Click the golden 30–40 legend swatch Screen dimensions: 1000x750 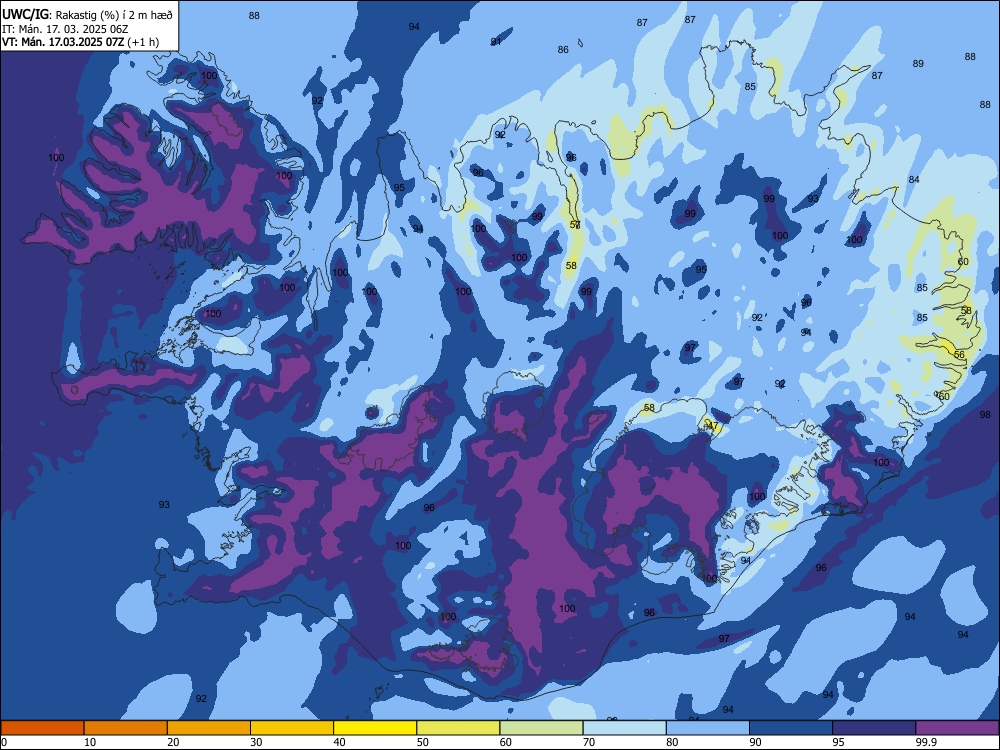click(x=292, y=728)
